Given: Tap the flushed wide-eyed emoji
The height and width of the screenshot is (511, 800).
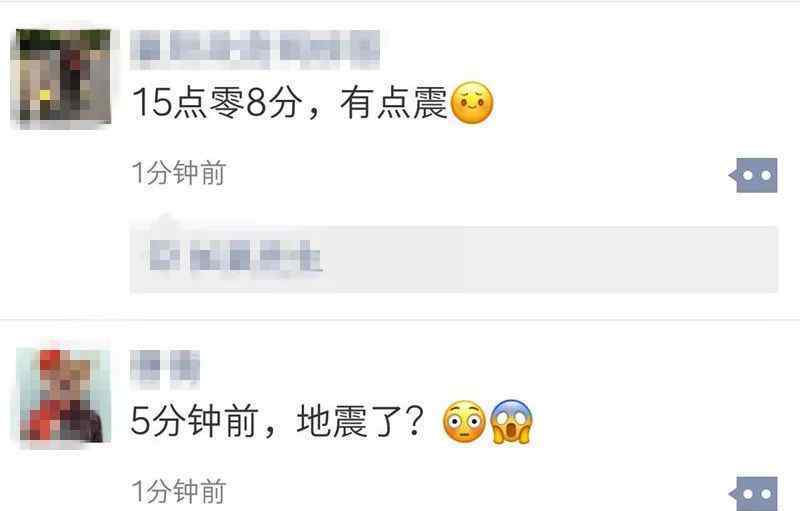Looking at the screenshot, I should coord(463,421).
